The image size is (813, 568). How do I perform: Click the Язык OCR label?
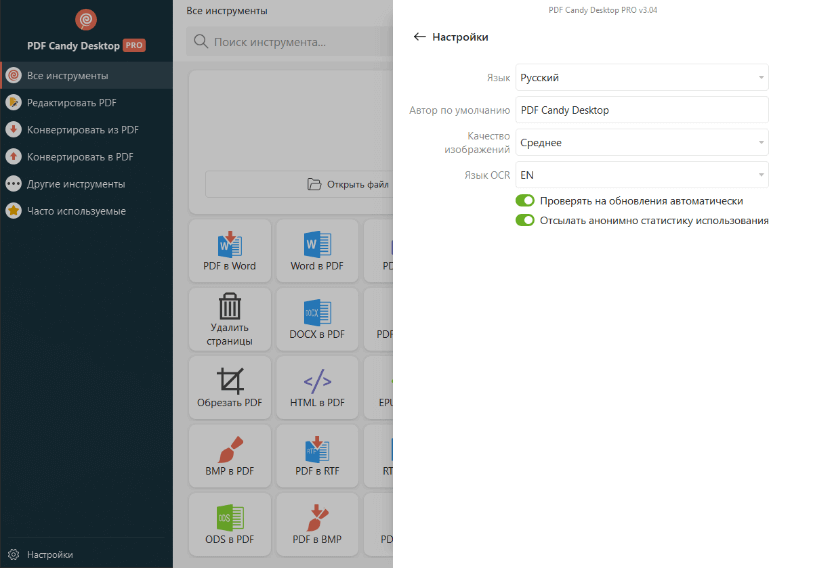pos(487,175)
